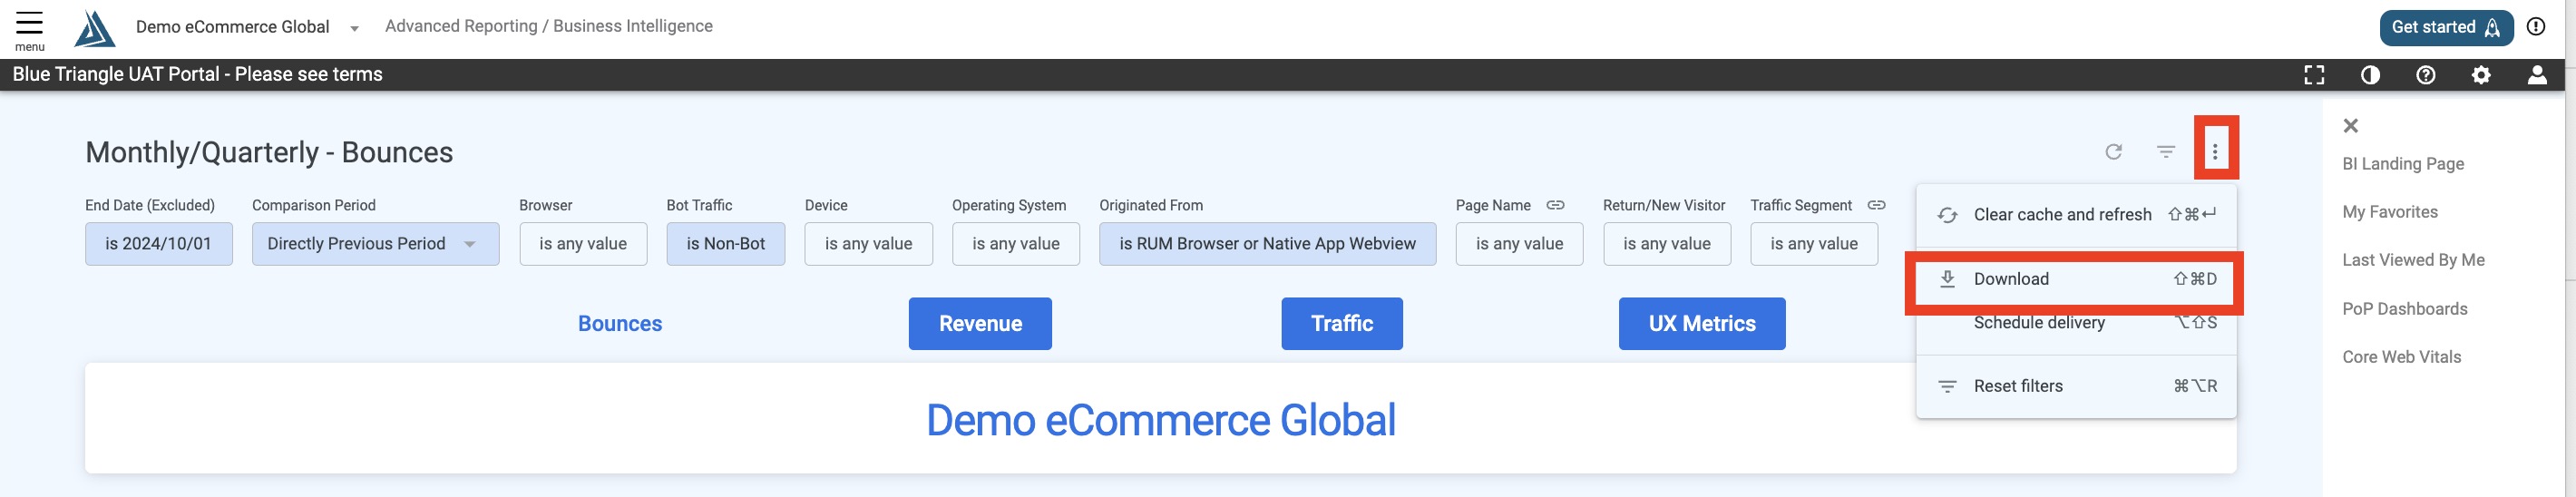
Task: Click link icon next to Traffic Segment
Action: pos(1876,205)
